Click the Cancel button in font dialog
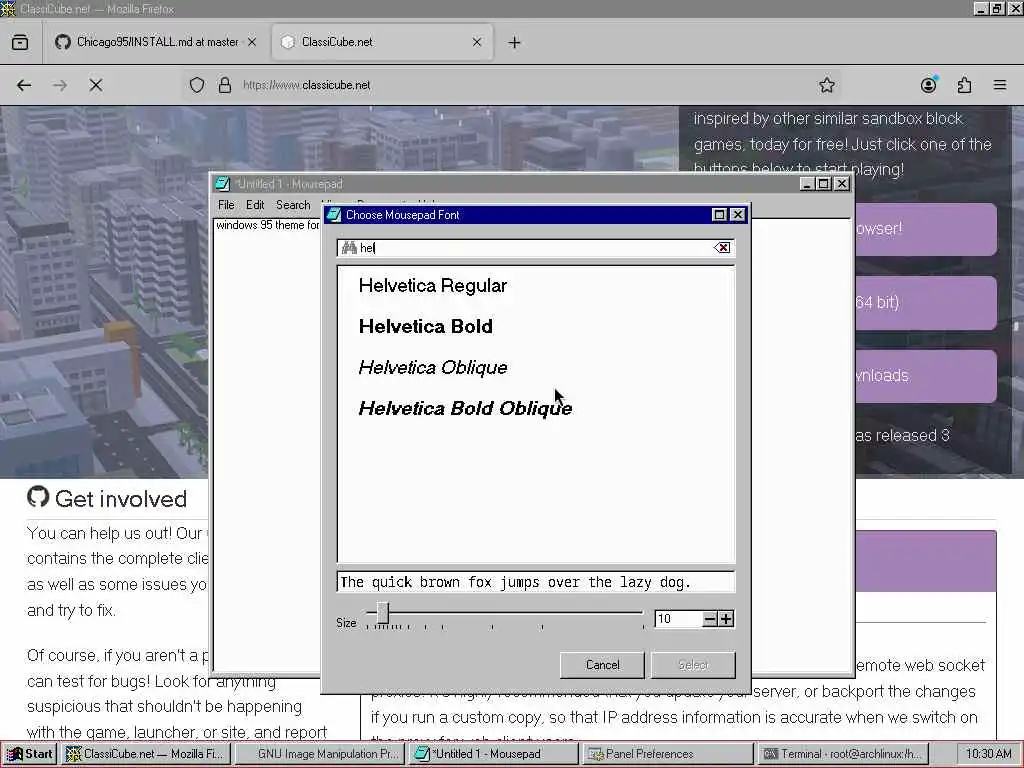The width and height of the screenshot is (1024, 768). point(602,665)
